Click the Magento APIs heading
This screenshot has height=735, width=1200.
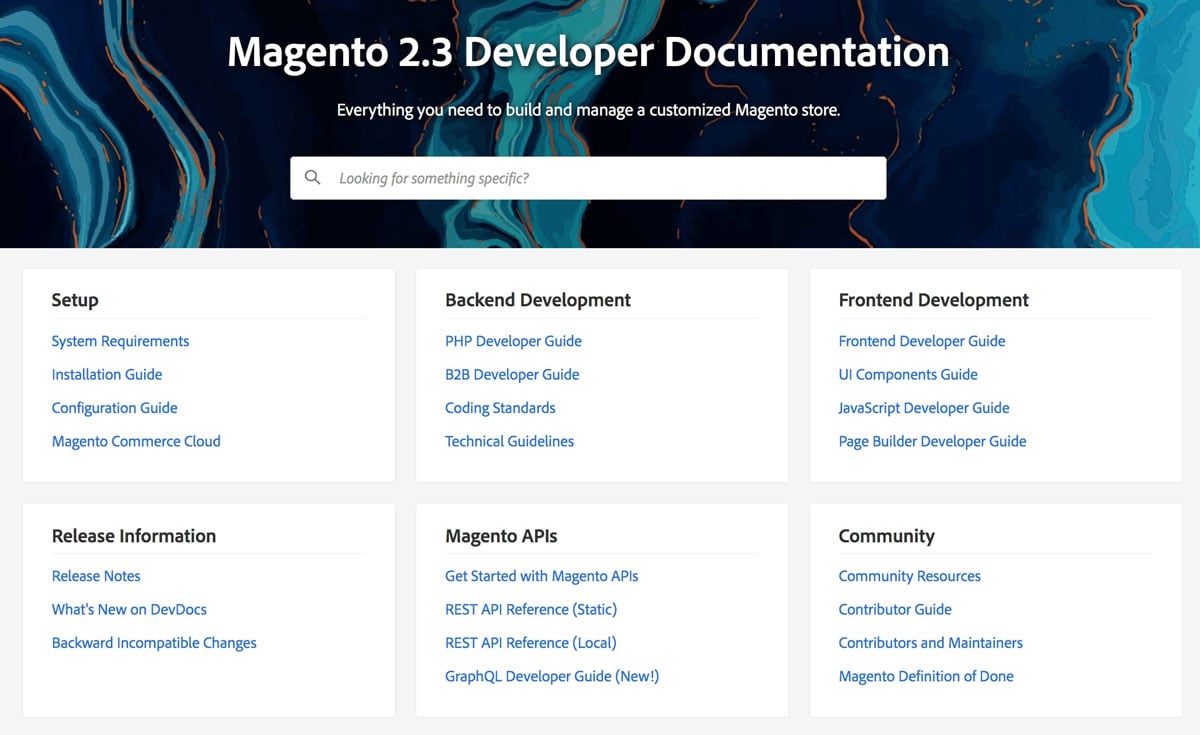501,536
